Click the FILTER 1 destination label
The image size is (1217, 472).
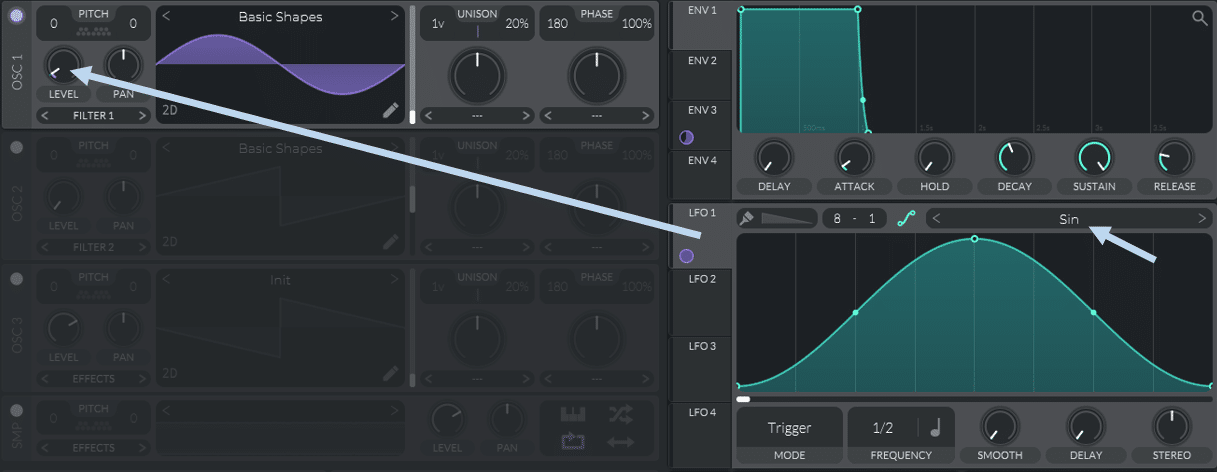pyautogui.click(x=93, y=116)
